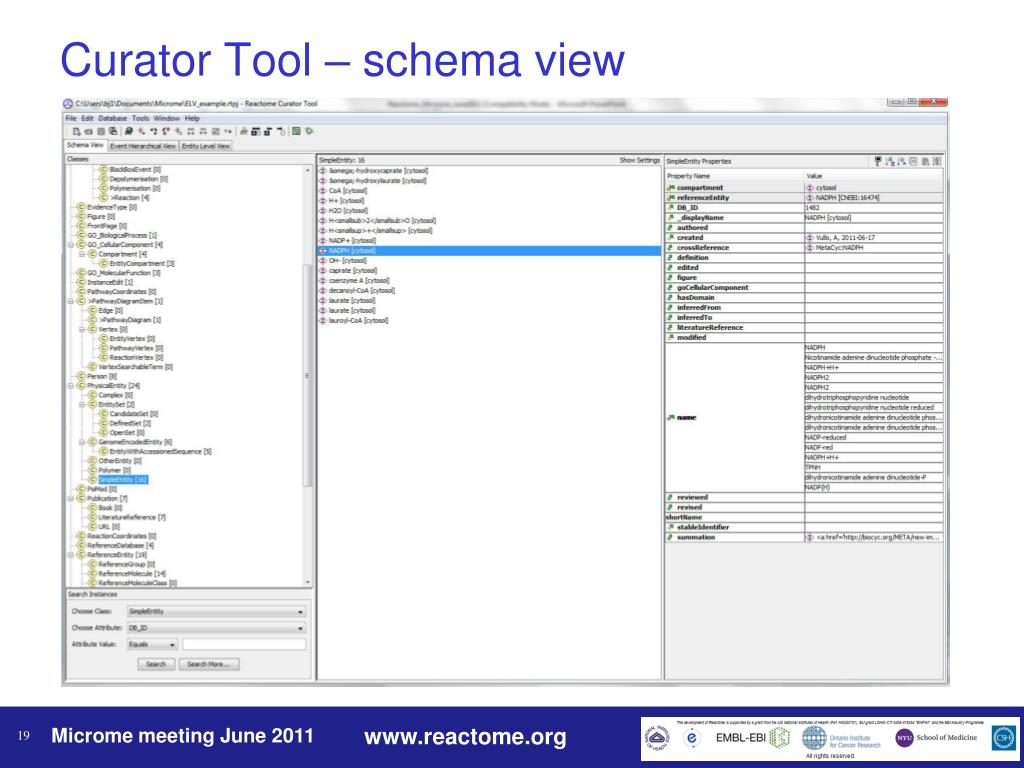Image resolution: width=1024 pixels, height=768 pixels.
Task: Click the class icon beside ReferenceDatabase [4]
Action: (81, 545)
